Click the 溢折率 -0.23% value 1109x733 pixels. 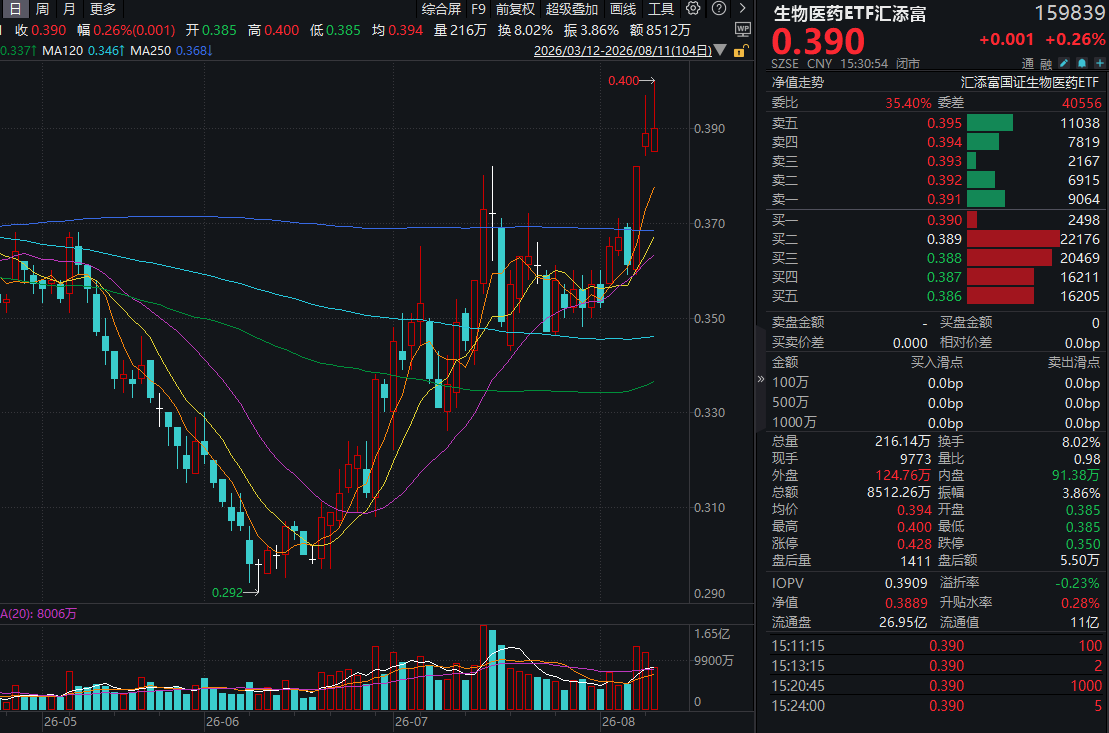pyautogui.click(x=1077, y=584)
